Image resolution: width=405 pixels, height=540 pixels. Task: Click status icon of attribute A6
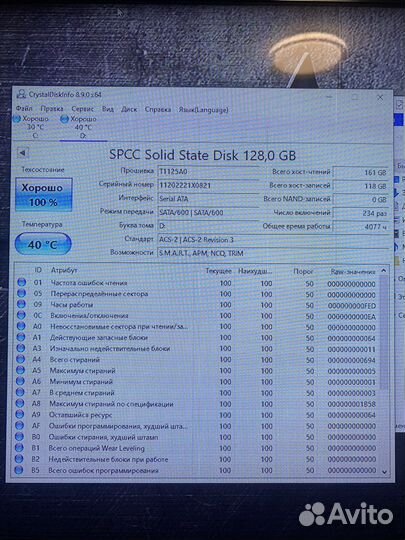20,381
